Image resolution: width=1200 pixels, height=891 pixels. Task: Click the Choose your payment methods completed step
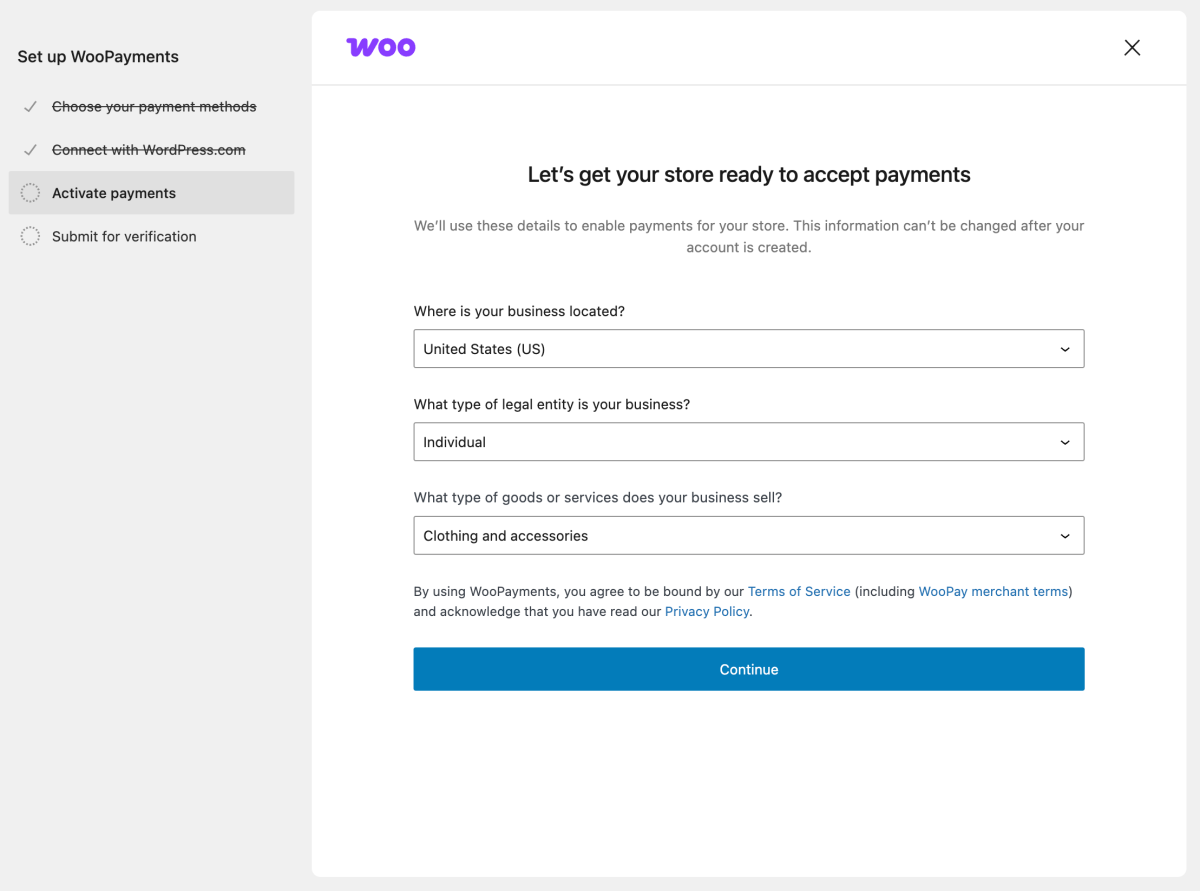(154, 106)
